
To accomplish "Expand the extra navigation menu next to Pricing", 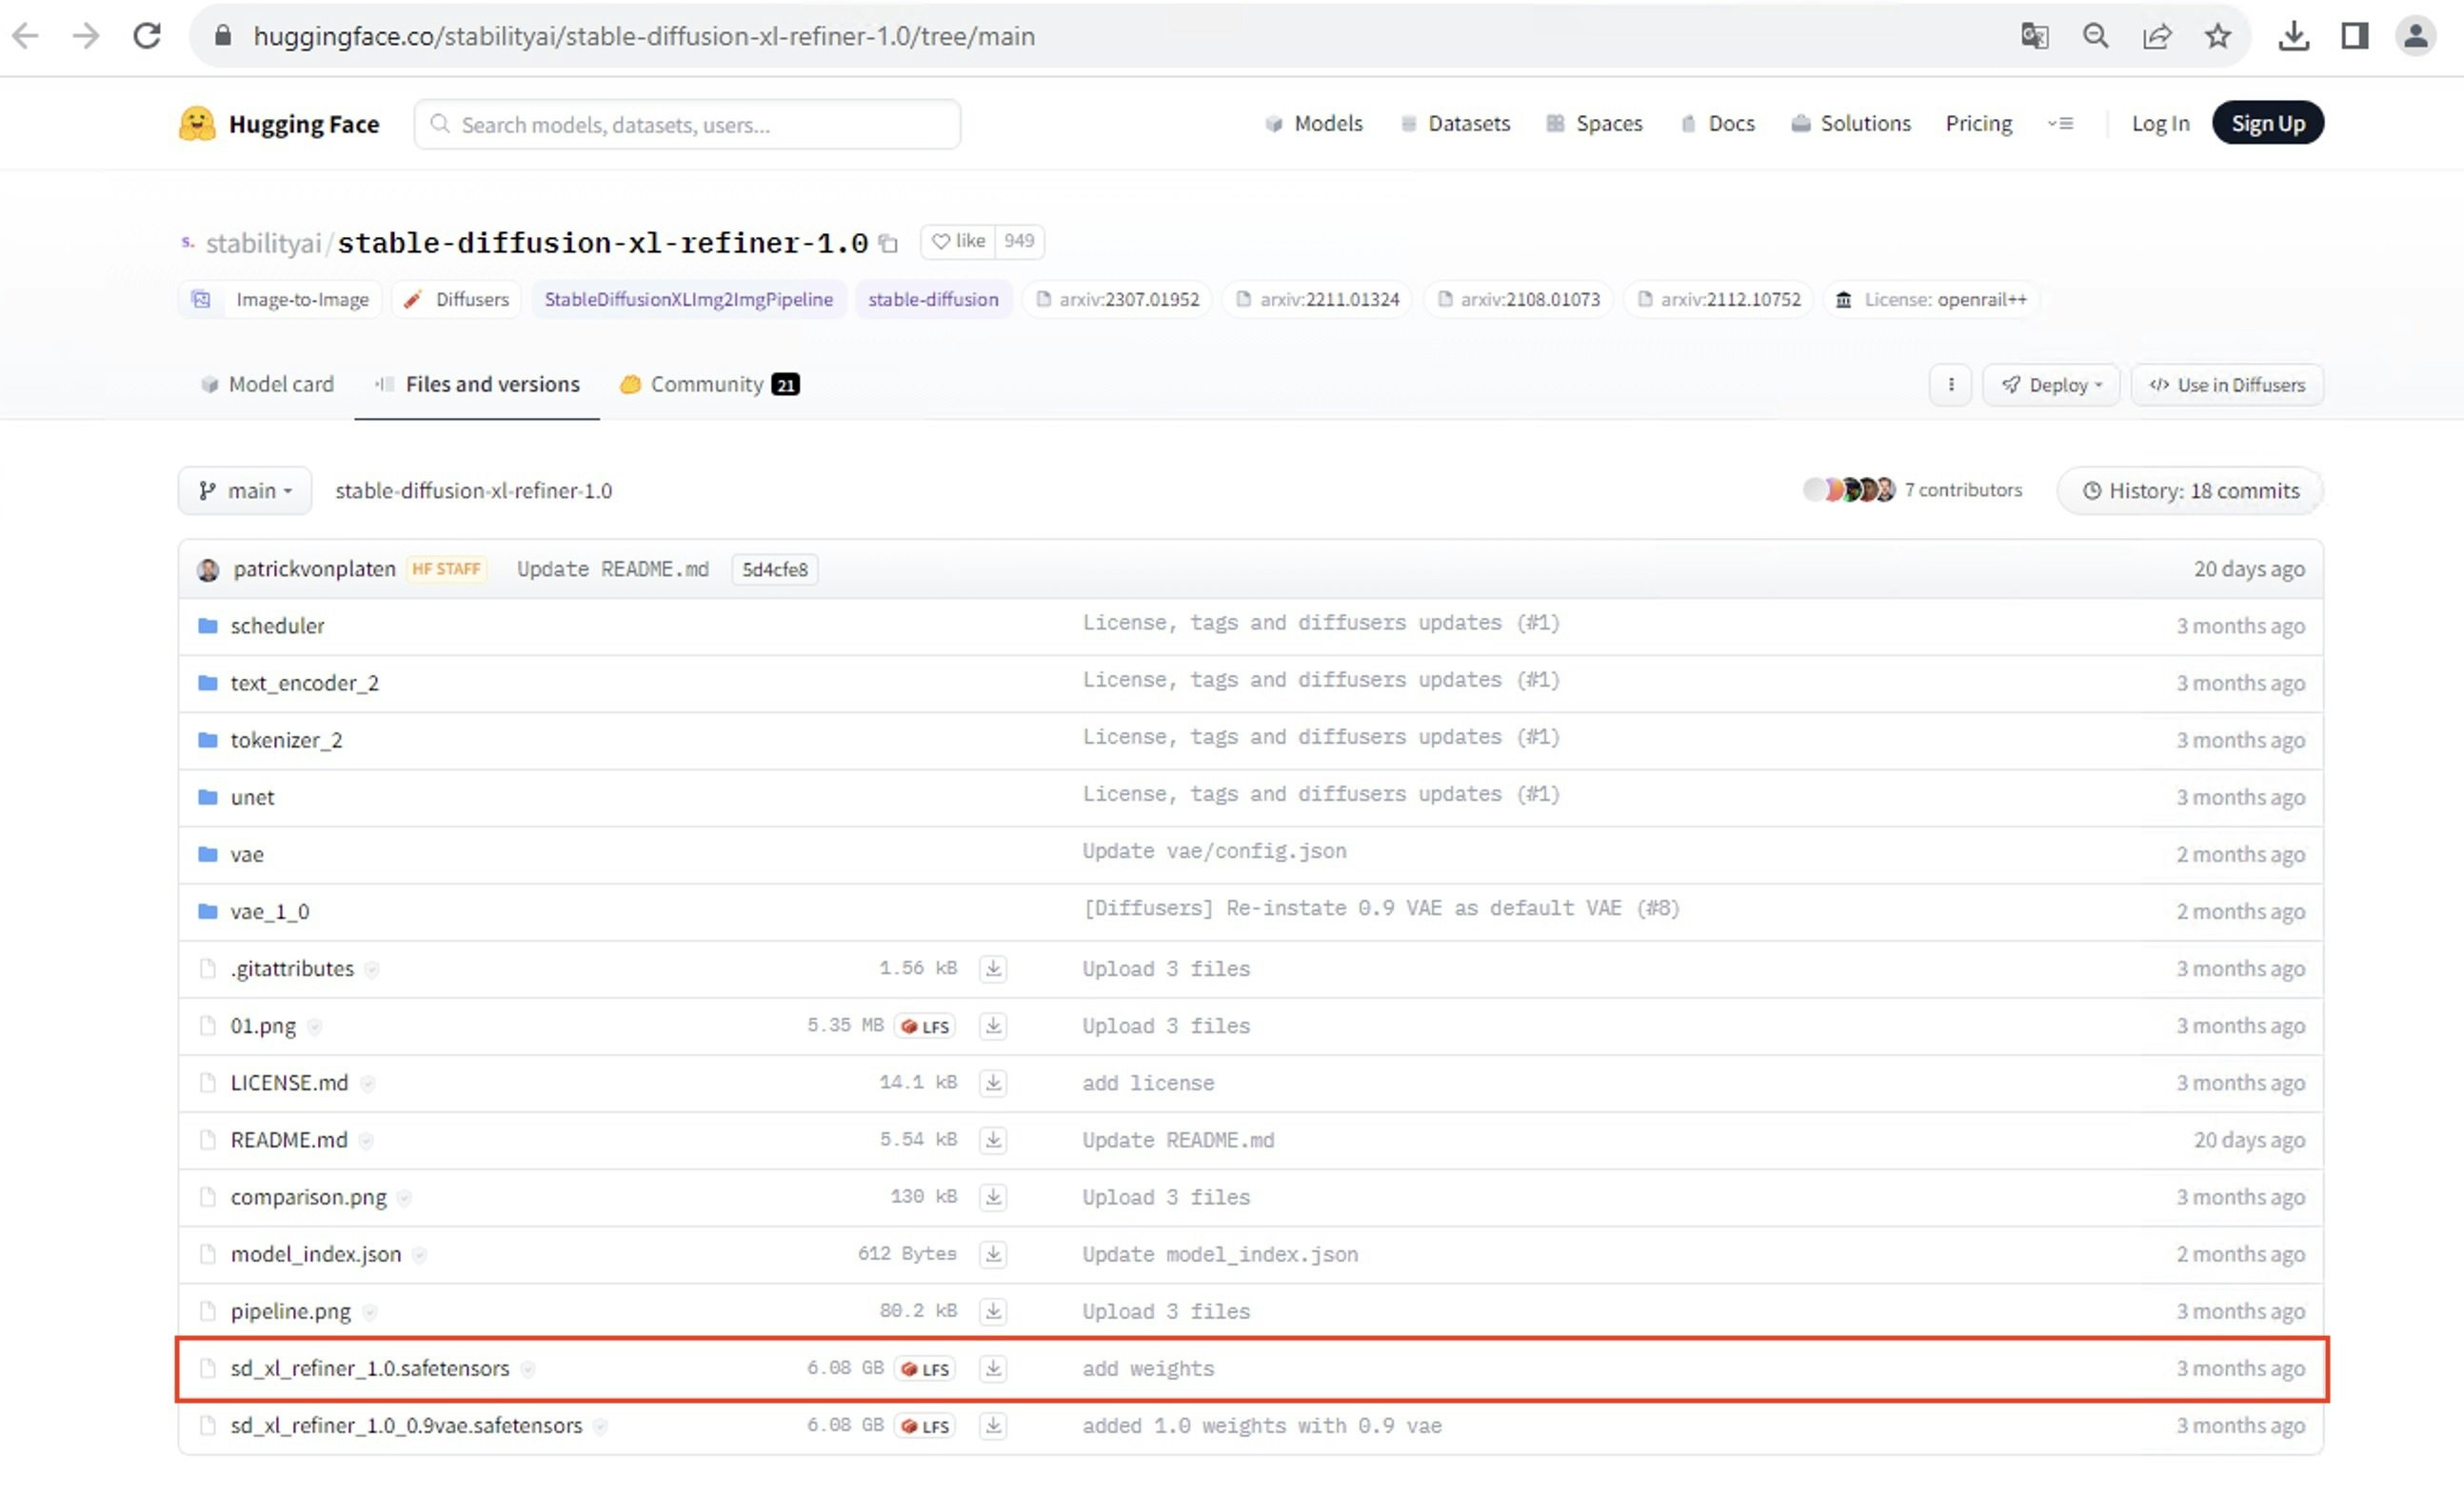I will pos(2060,124).
